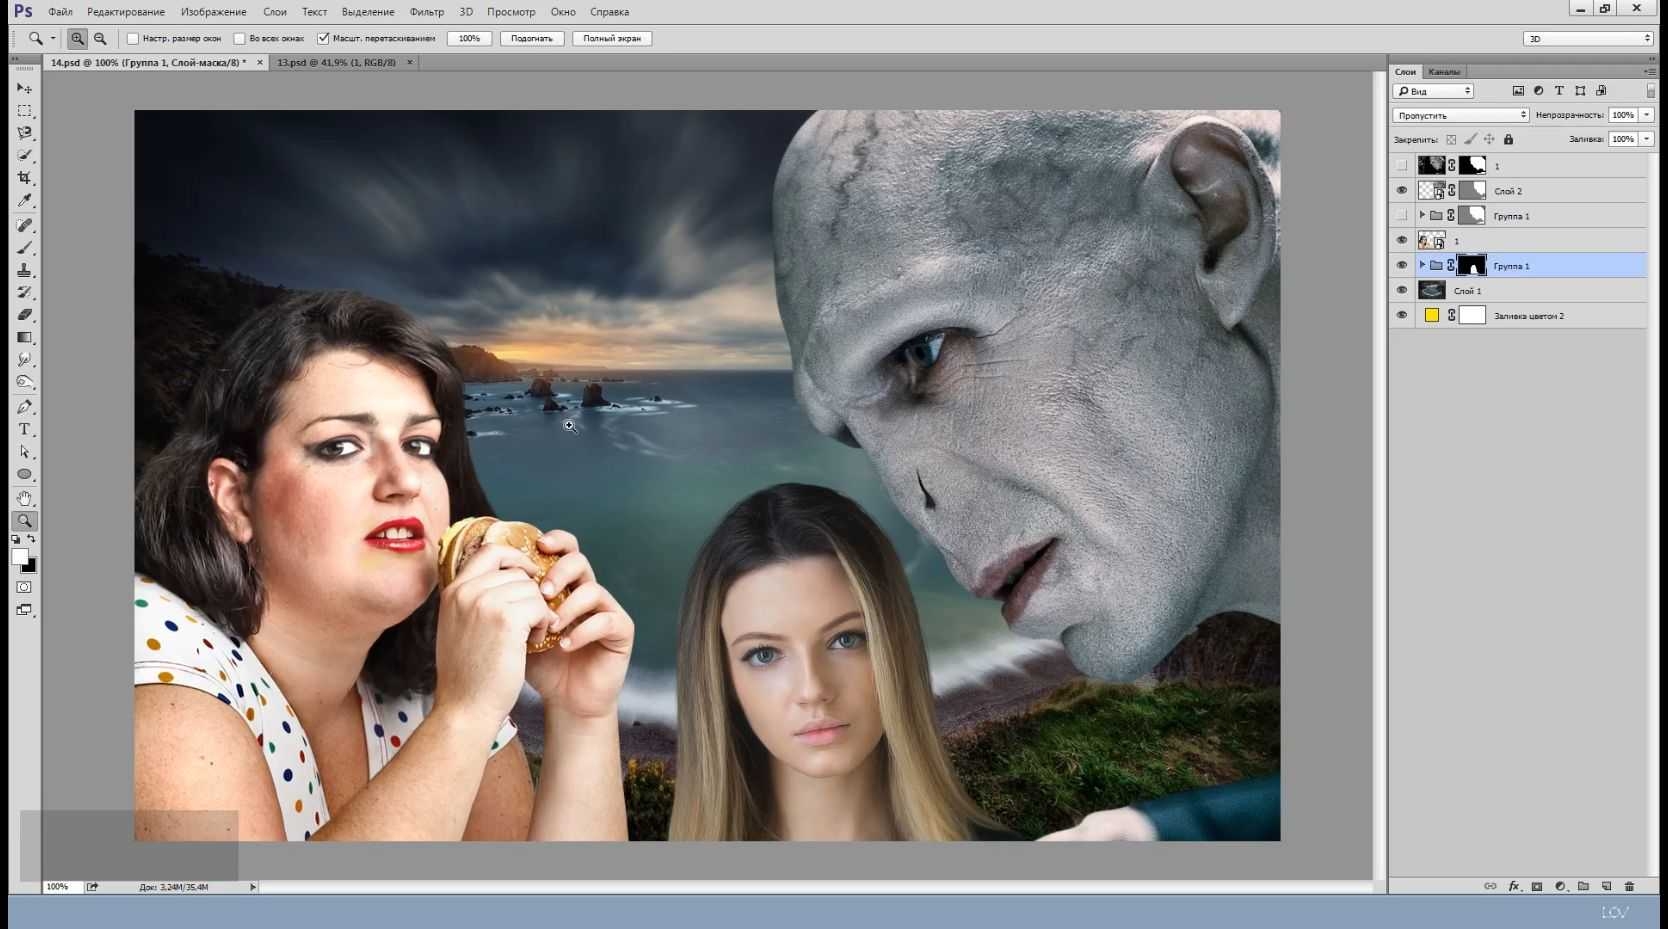Open the 'Изображение' menu
Viewport: 1668px width, 929px height.
[213, 12]
